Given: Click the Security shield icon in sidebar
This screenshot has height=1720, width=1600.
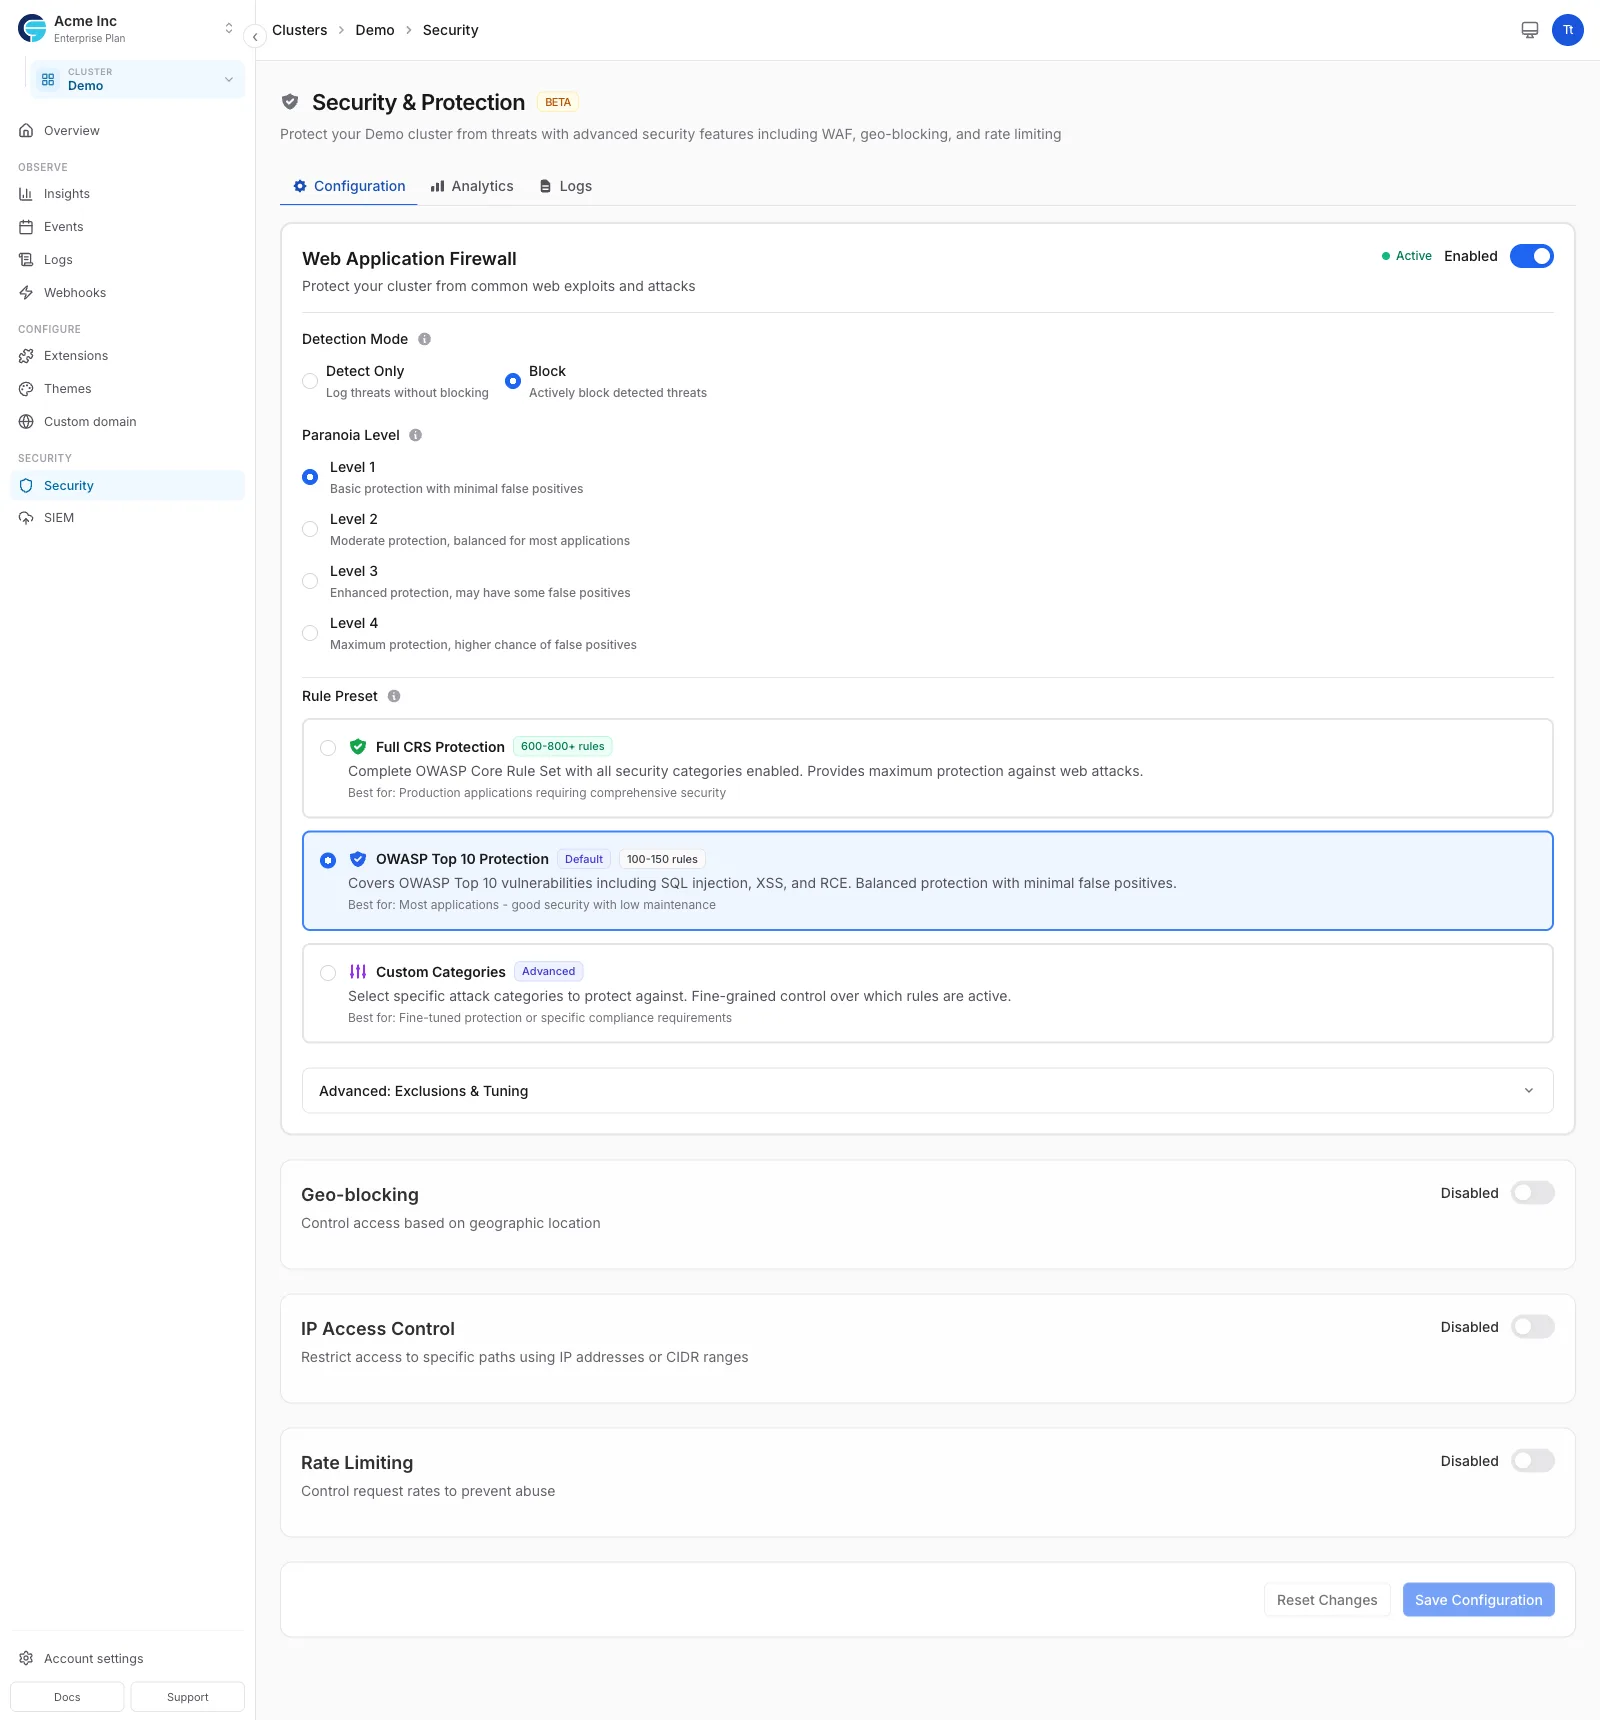Looking at the screenshot, I should pos(26,486).
